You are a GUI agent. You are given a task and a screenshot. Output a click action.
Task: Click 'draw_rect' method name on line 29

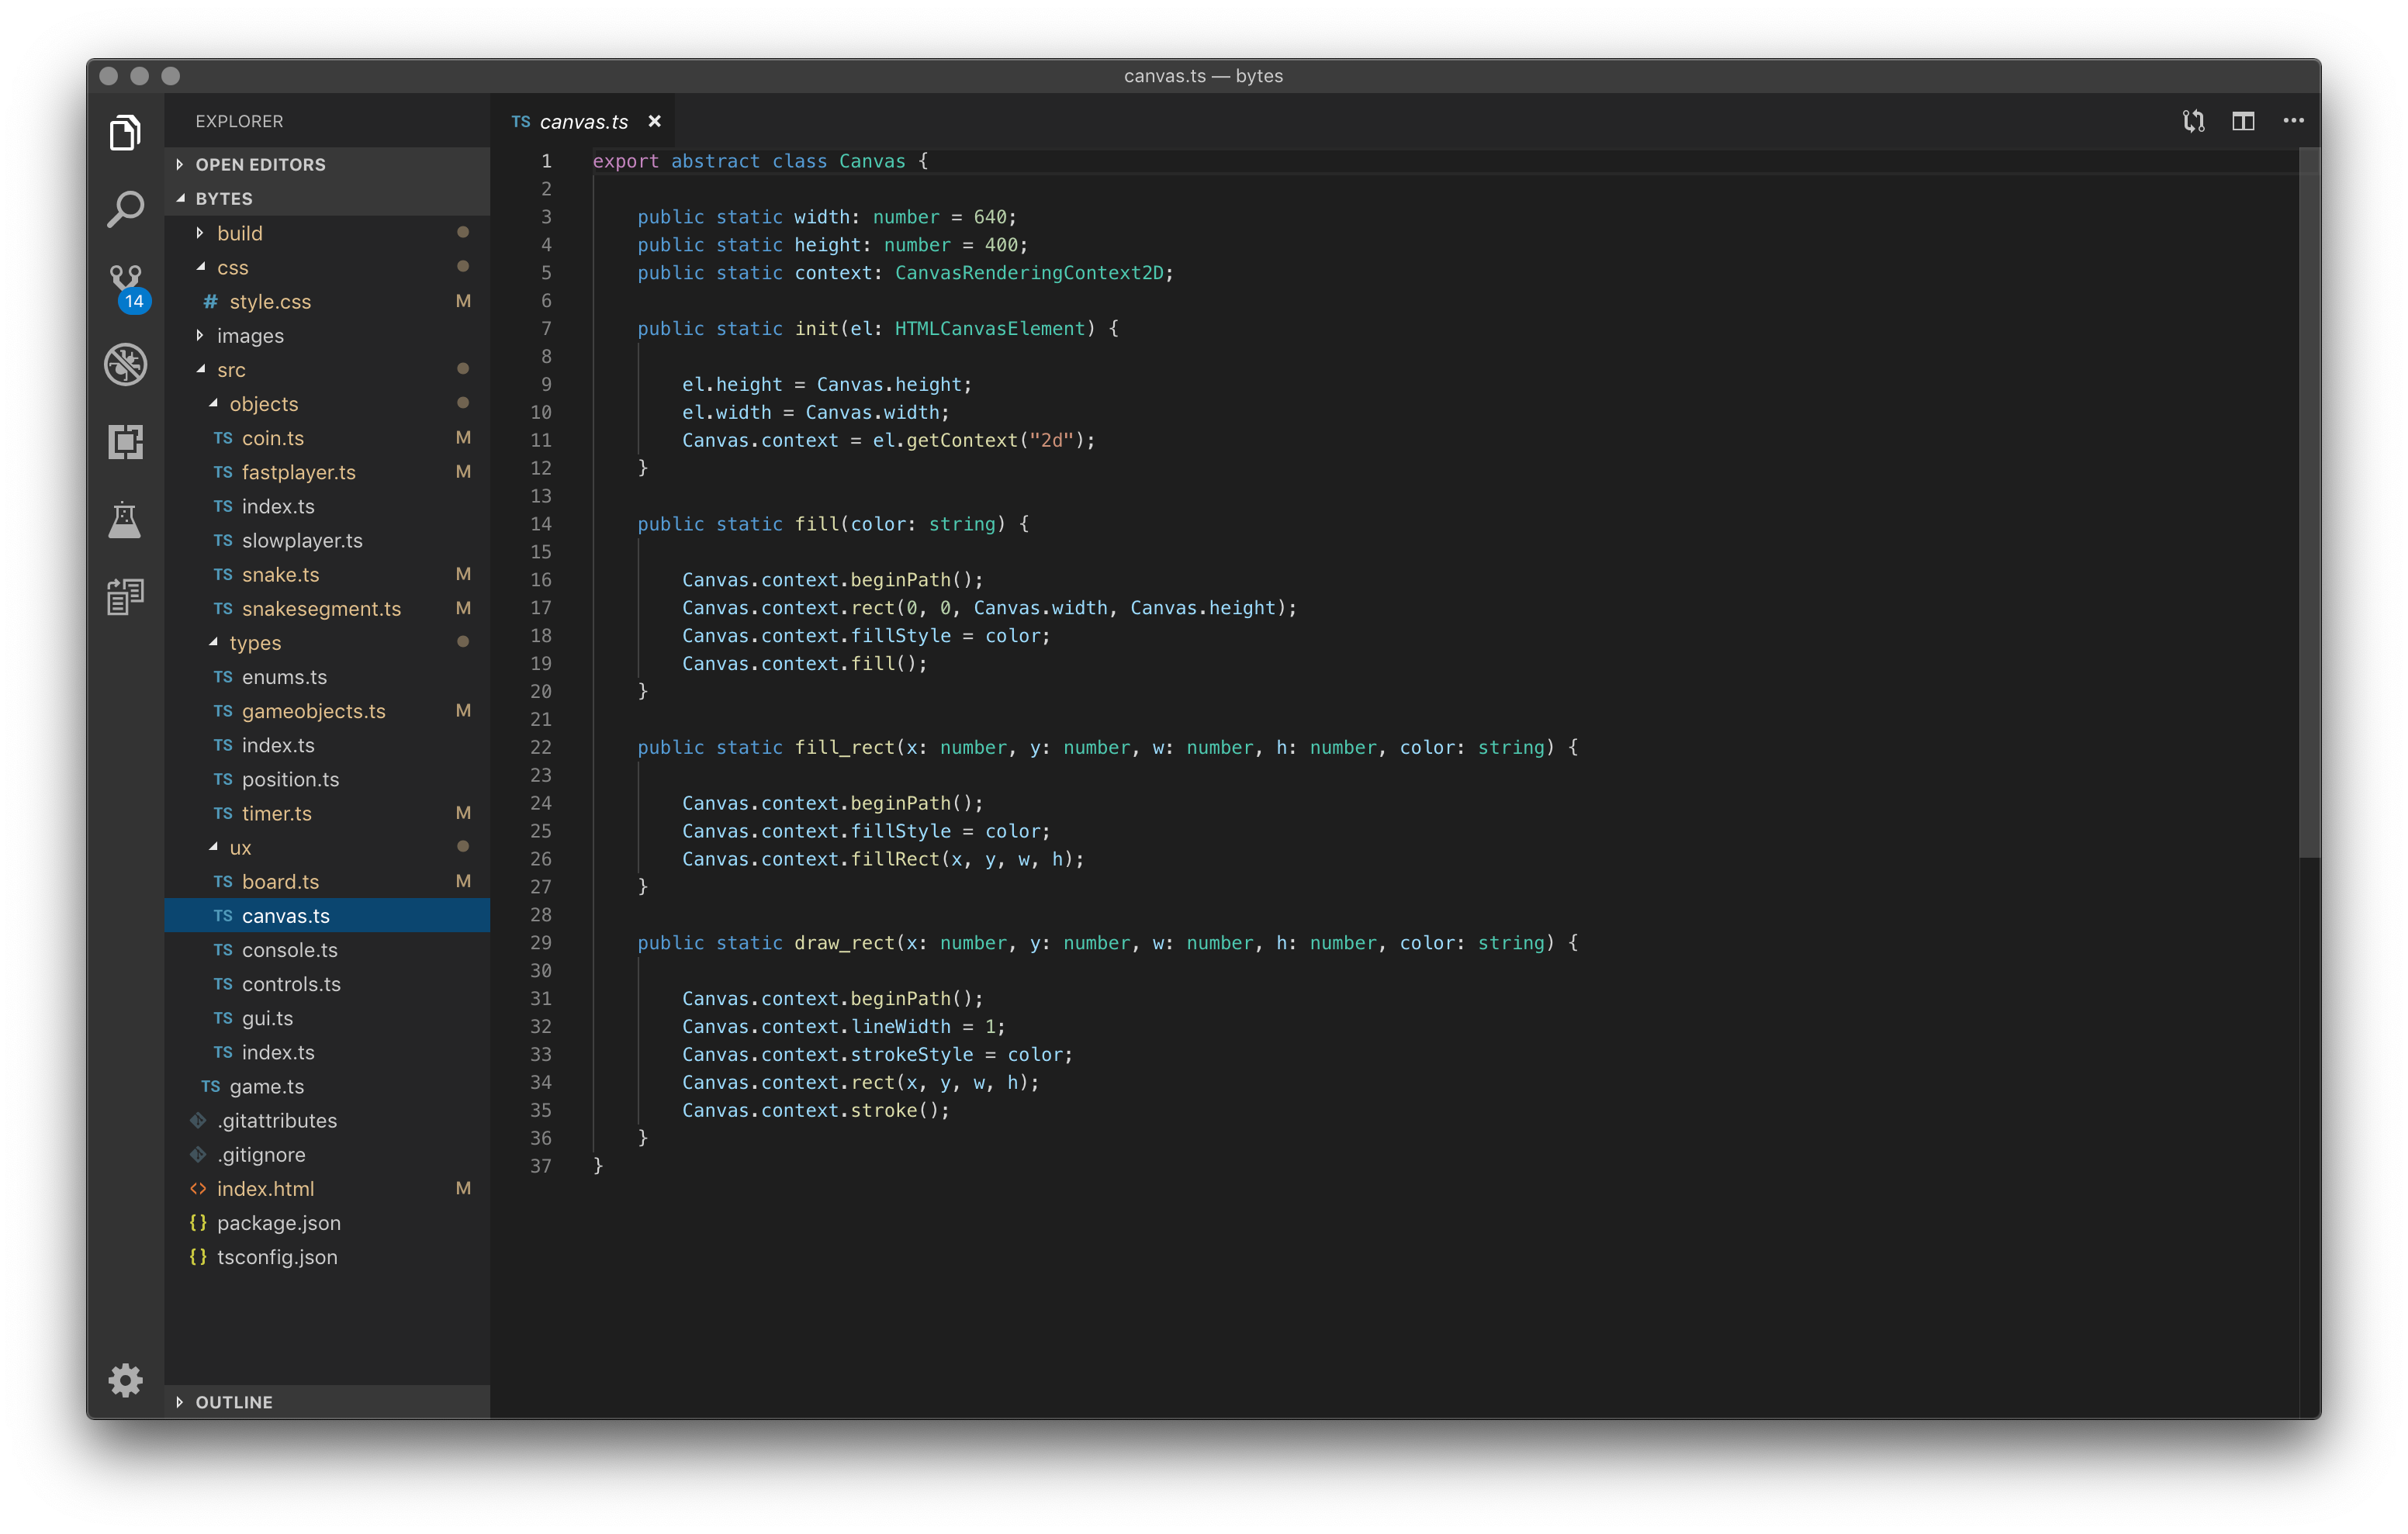click(845, 943)
